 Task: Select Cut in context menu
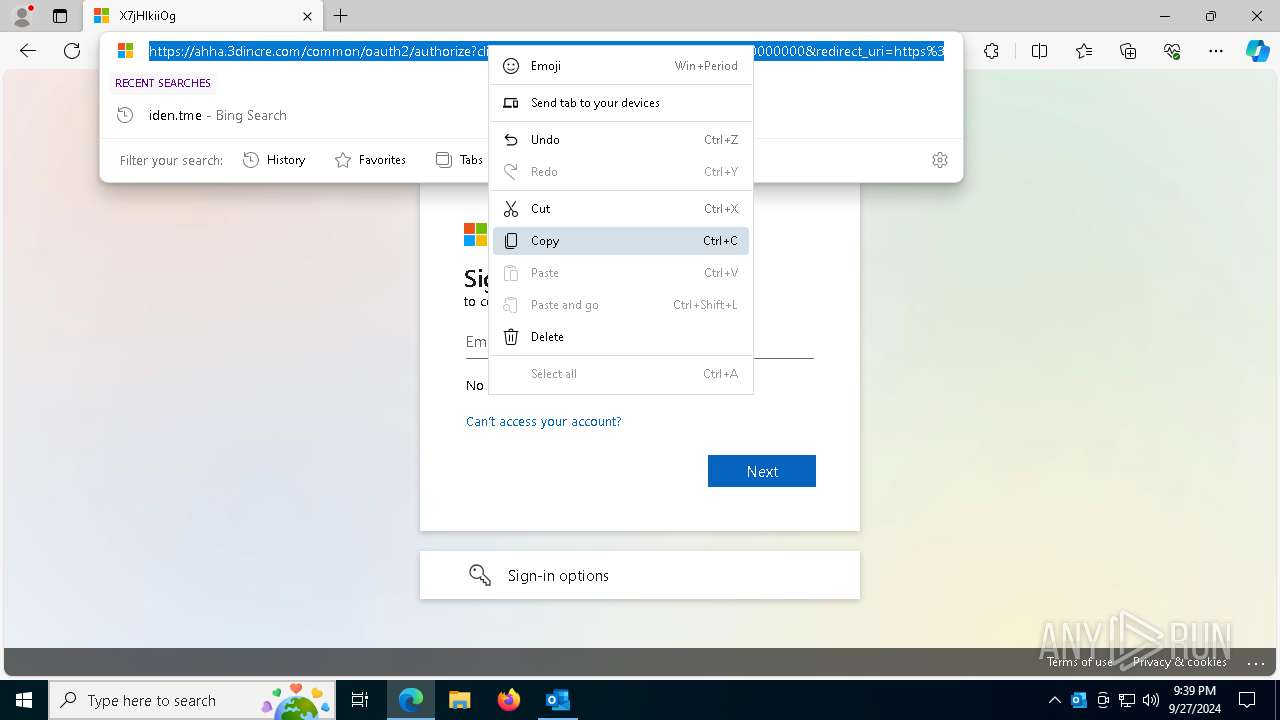[621, 209]
